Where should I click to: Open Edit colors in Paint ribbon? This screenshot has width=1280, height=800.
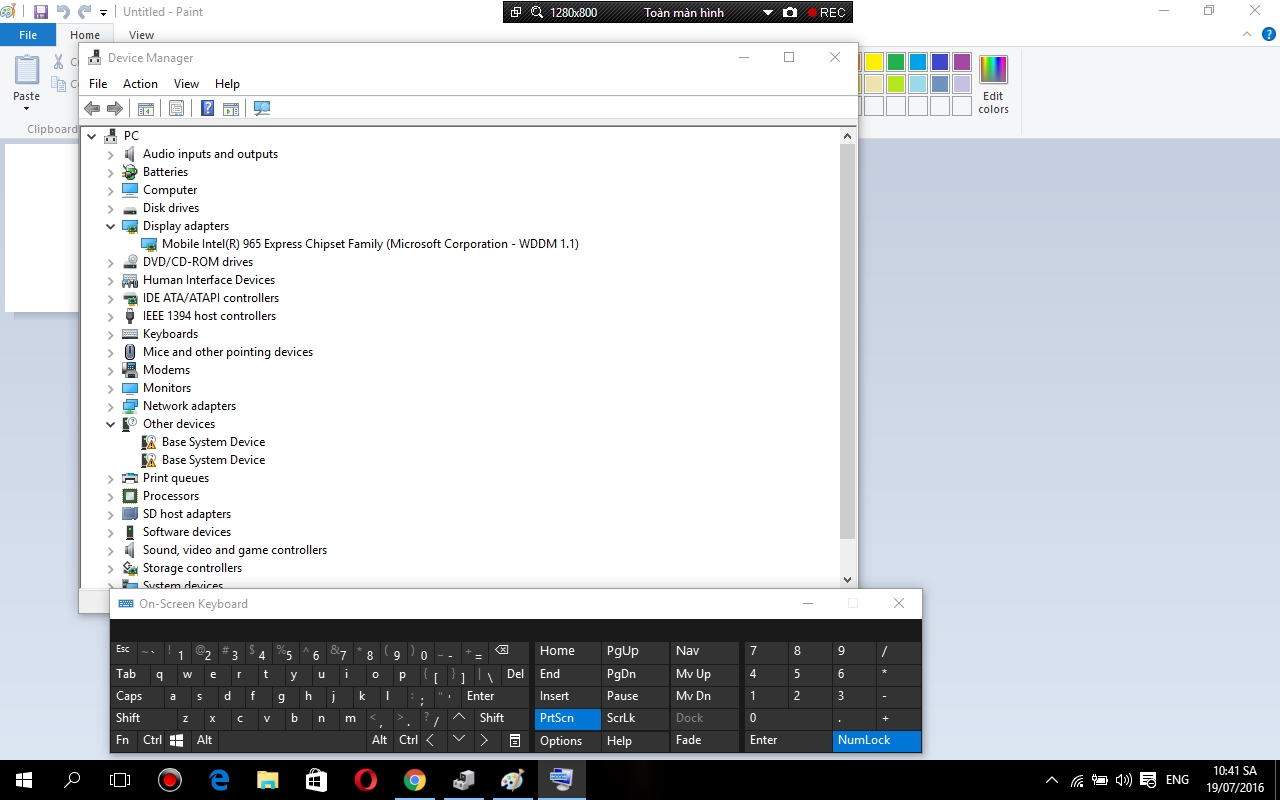[x=993, y=84]
